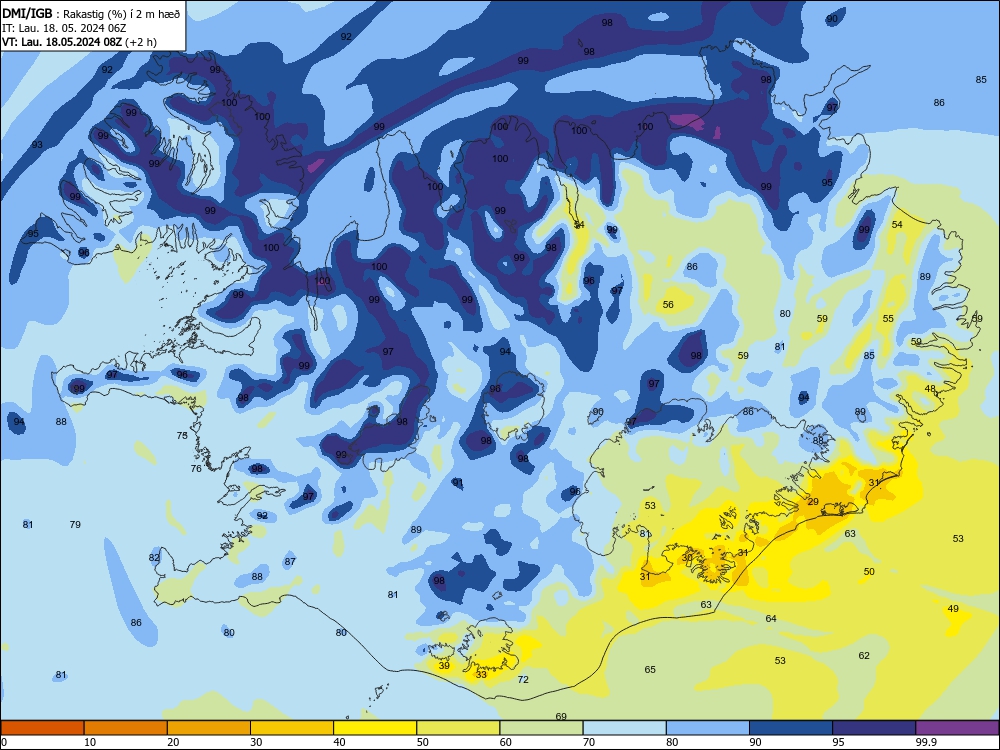Click the legend tick label 40
This screenshot has height=750, width=1000.
(x=339, y=742)
